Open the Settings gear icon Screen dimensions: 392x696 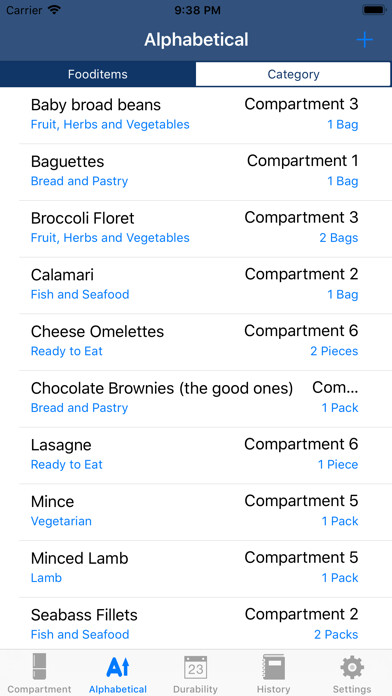(352, 667)
